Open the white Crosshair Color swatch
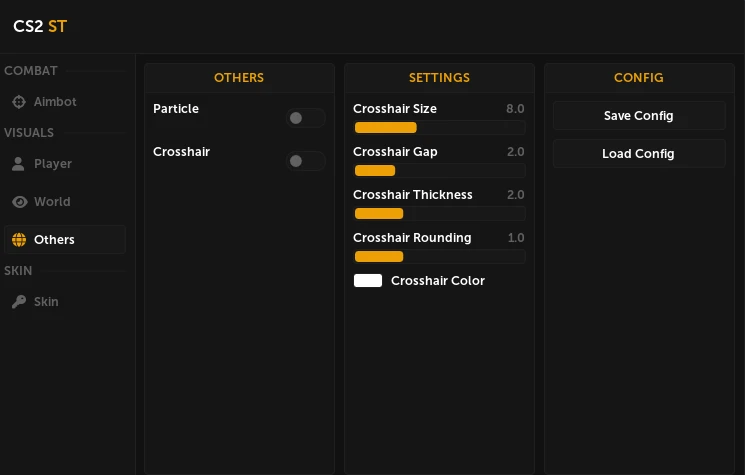This screenshot has height=475, width=745. click(368, 281)
